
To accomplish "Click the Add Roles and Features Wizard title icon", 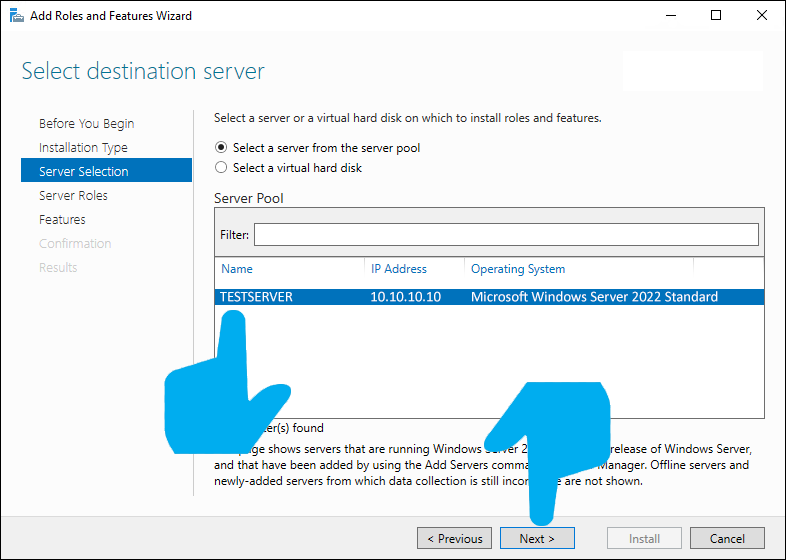I will click(17, 16).
